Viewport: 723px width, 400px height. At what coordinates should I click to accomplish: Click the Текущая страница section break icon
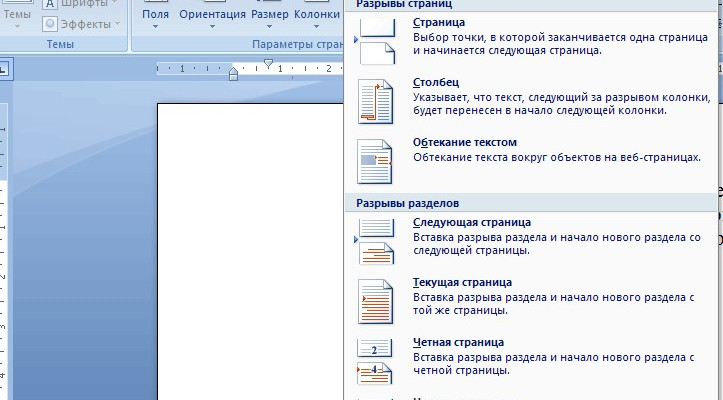[x=375, y=301]
